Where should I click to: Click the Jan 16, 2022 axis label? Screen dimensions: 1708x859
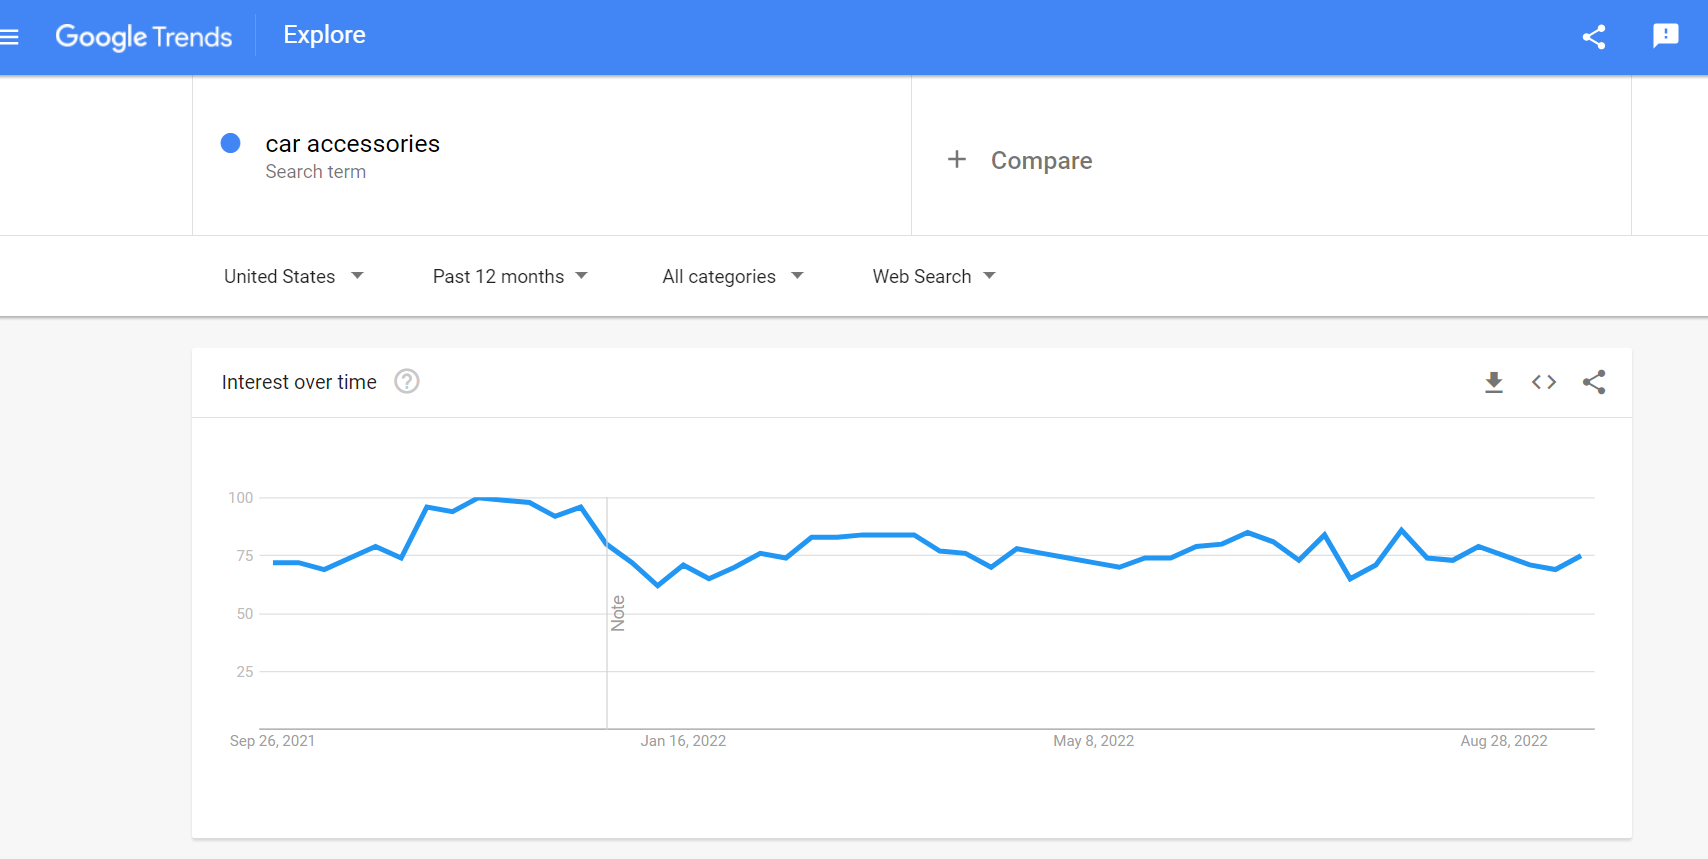[683, 741]
